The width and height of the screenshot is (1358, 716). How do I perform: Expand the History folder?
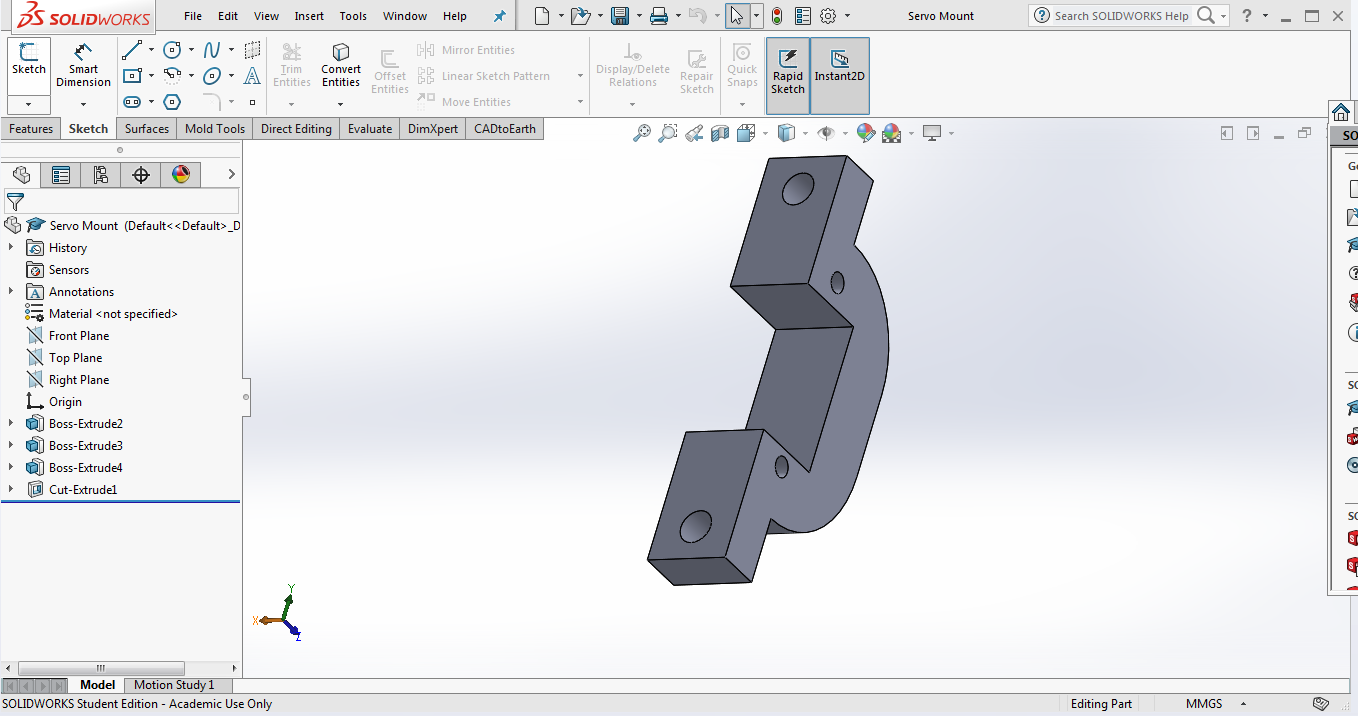(11, 247)
